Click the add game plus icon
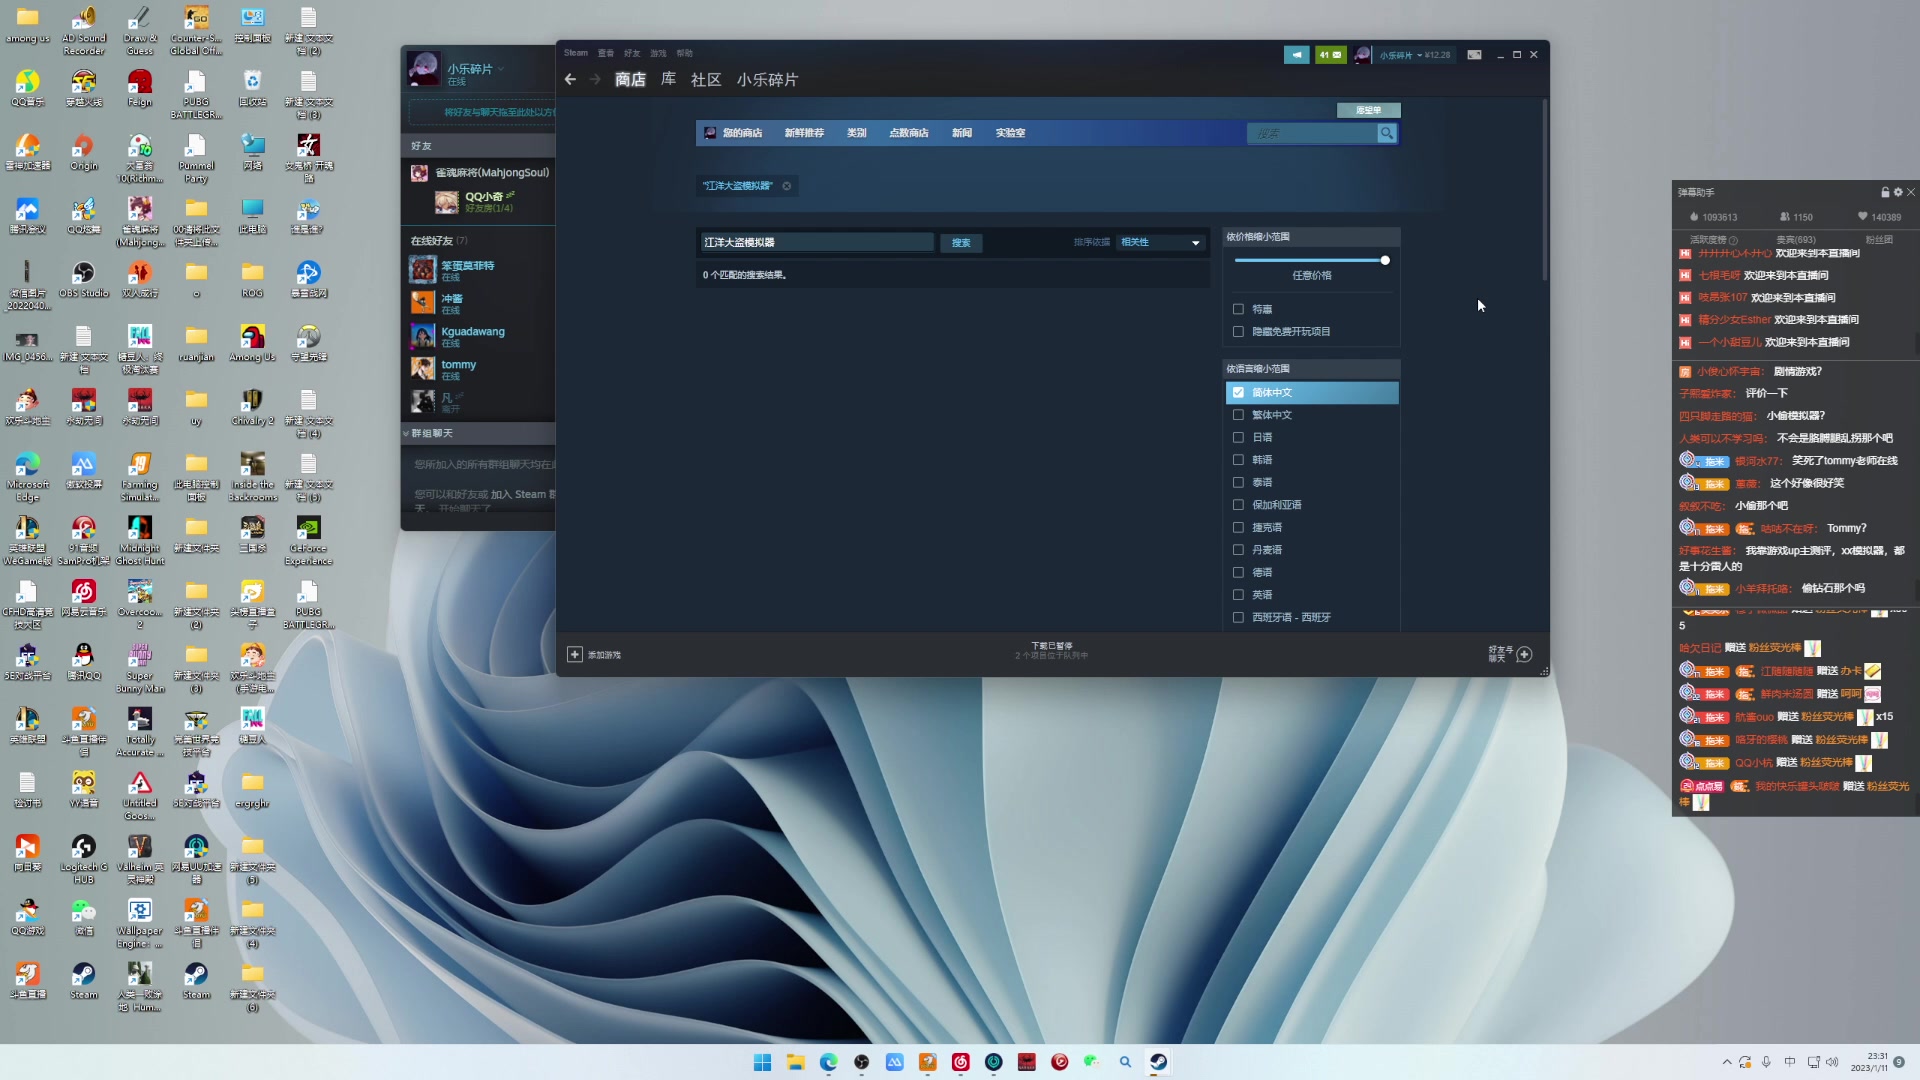The height and width of the screenshot is (1080, 1920). [574, 655]
